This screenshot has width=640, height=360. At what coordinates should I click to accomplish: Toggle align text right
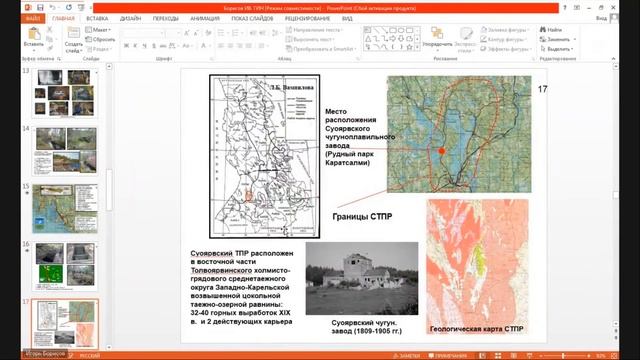coord(240,46)
